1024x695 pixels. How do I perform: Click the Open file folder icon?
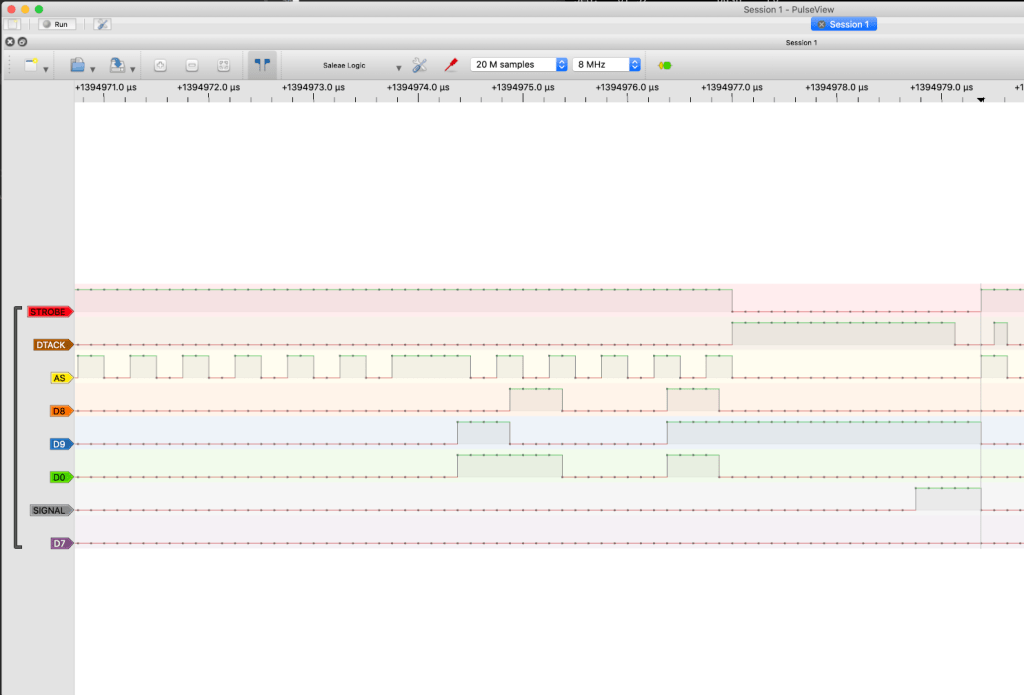[78, 66]
